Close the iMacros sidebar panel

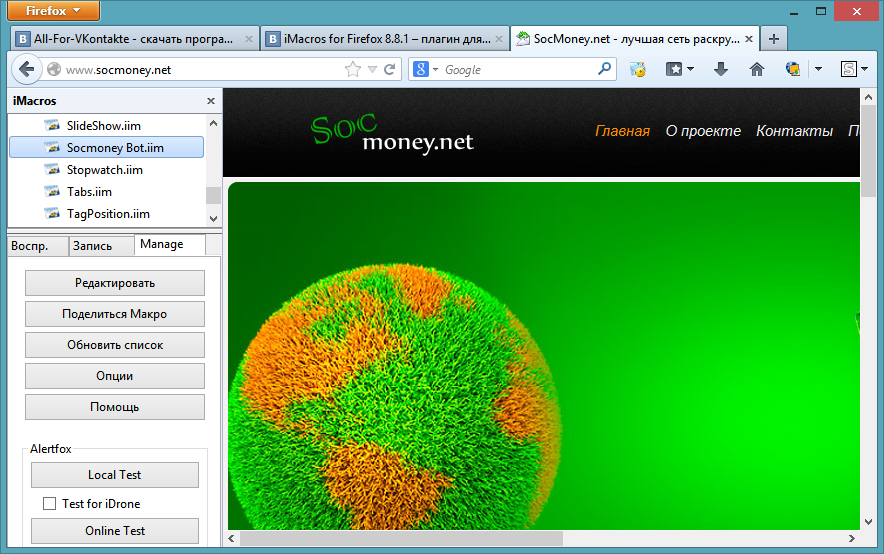tap(211, 101)
